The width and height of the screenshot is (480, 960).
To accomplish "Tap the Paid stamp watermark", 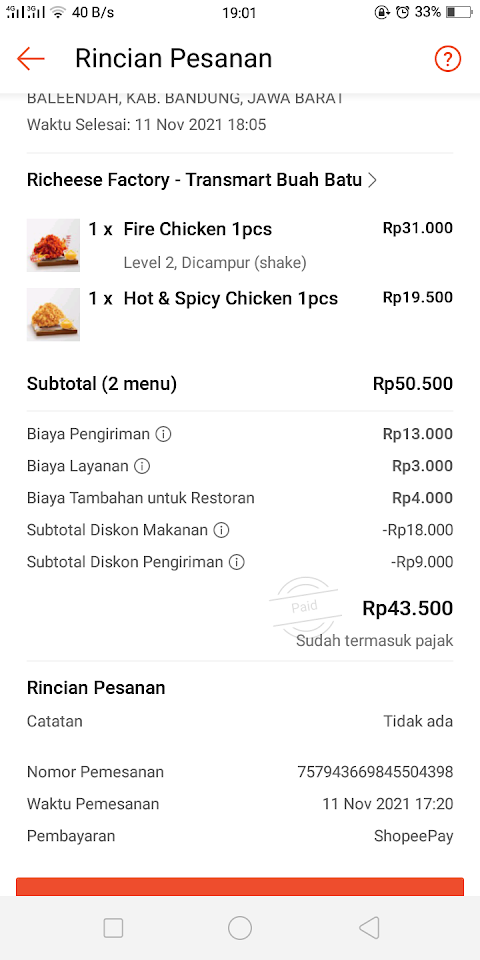I will tap(304, 605).
